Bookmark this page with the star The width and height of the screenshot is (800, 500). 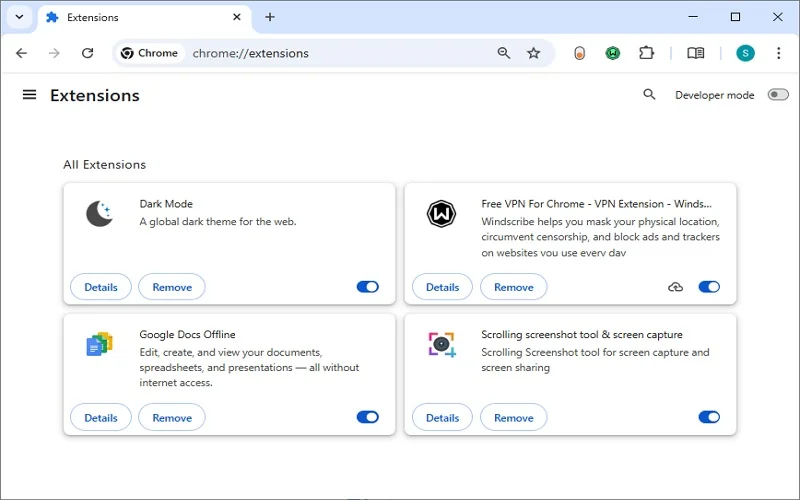[534, 53]
